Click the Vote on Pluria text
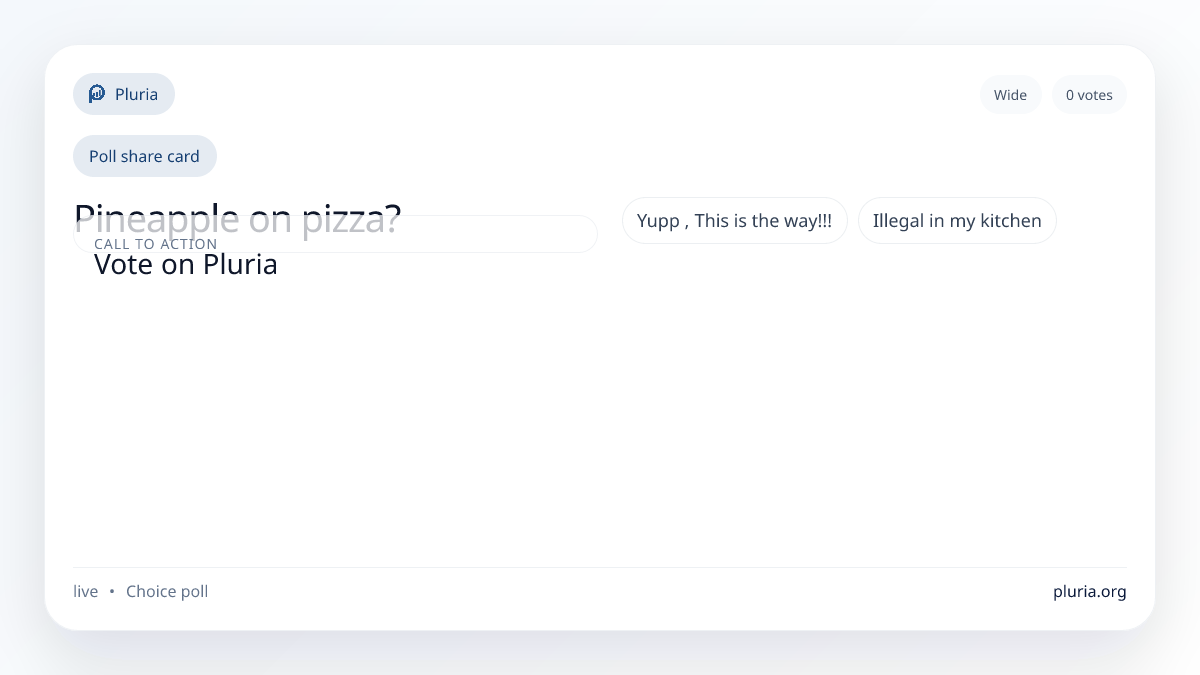1200x675 pixels. coord(185,265)
